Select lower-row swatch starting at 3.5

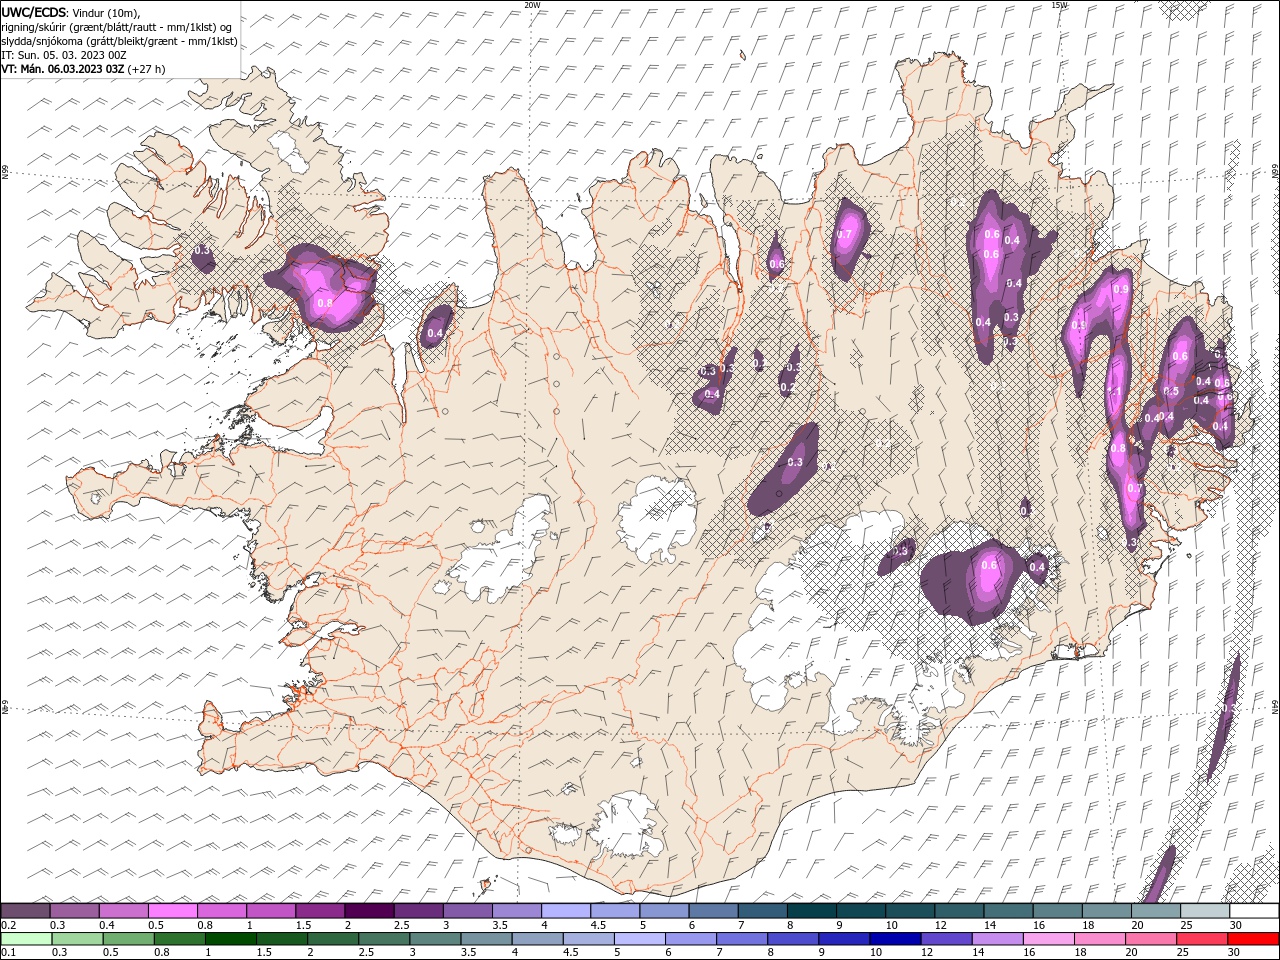point(485,939)
